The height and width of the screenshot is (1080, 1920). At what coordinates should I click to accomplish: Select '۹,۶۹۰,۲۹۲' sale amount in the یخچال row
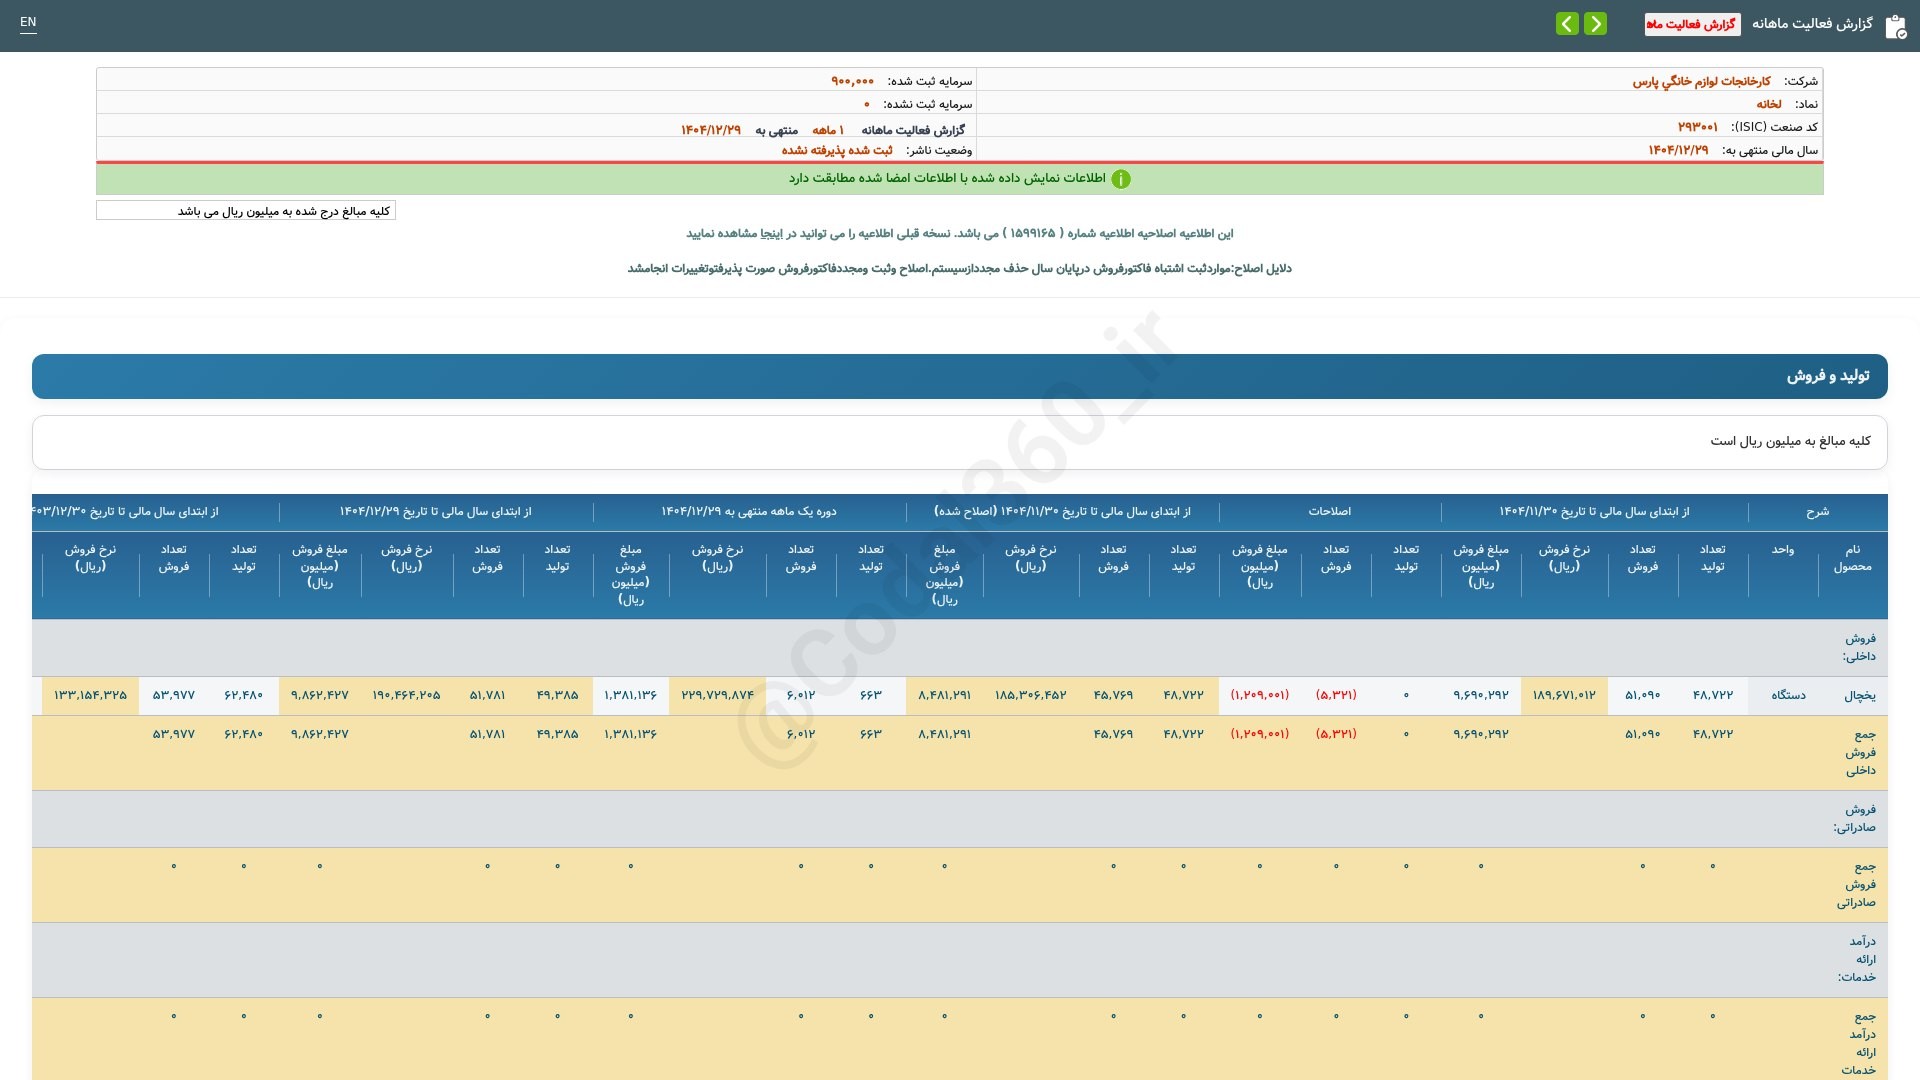tap(1481, 695)
